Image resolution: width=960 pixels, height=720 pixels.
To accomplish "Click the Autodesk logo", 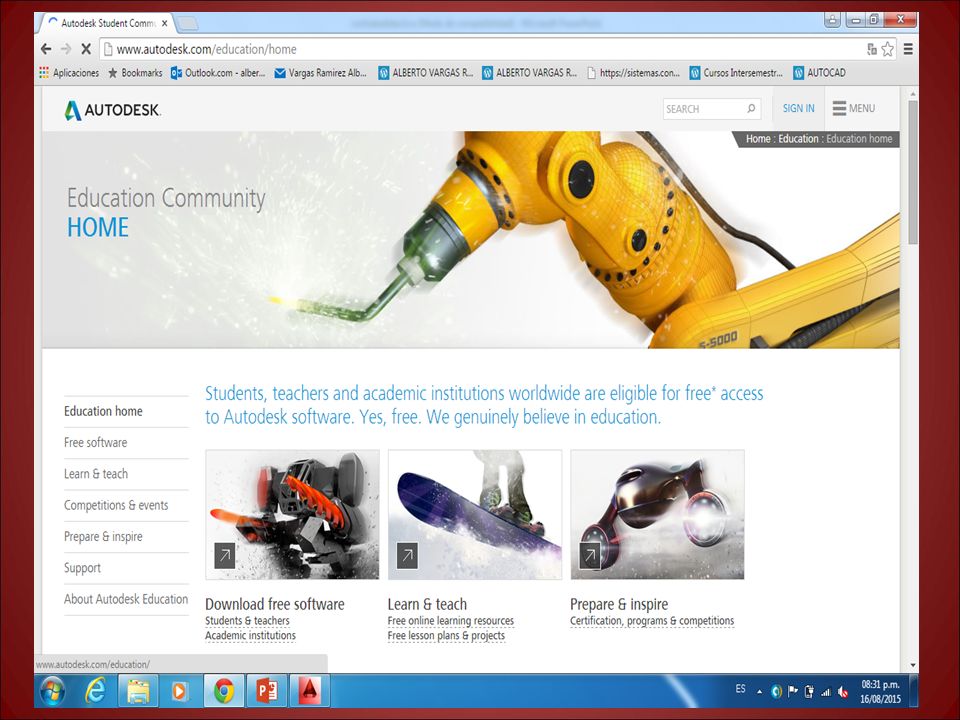I will (x=113, y=110).
